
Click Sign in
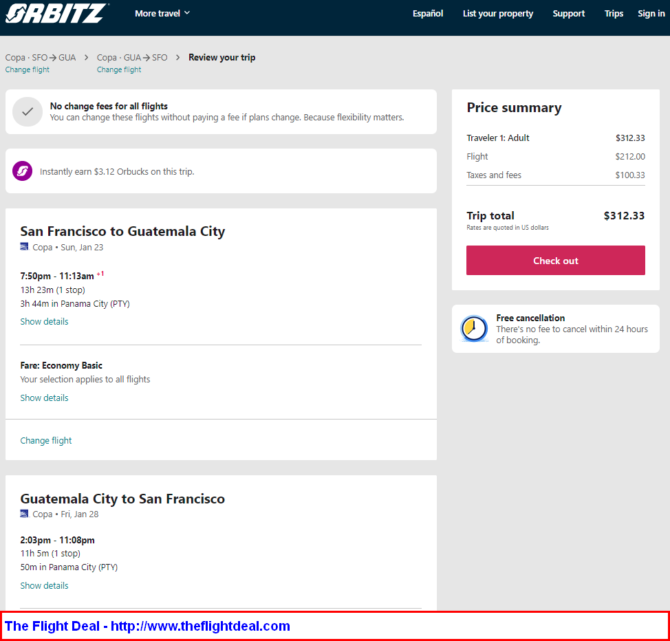click(651, 13)
